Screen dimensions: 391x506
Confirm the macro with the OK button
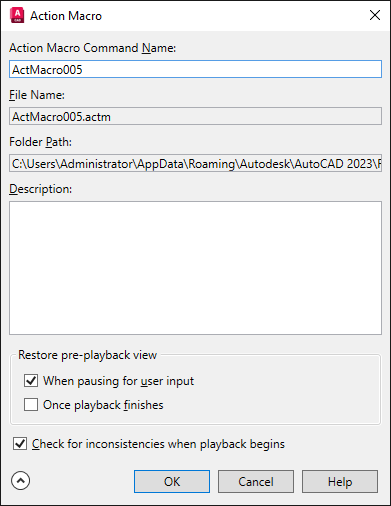click(172, 482)
